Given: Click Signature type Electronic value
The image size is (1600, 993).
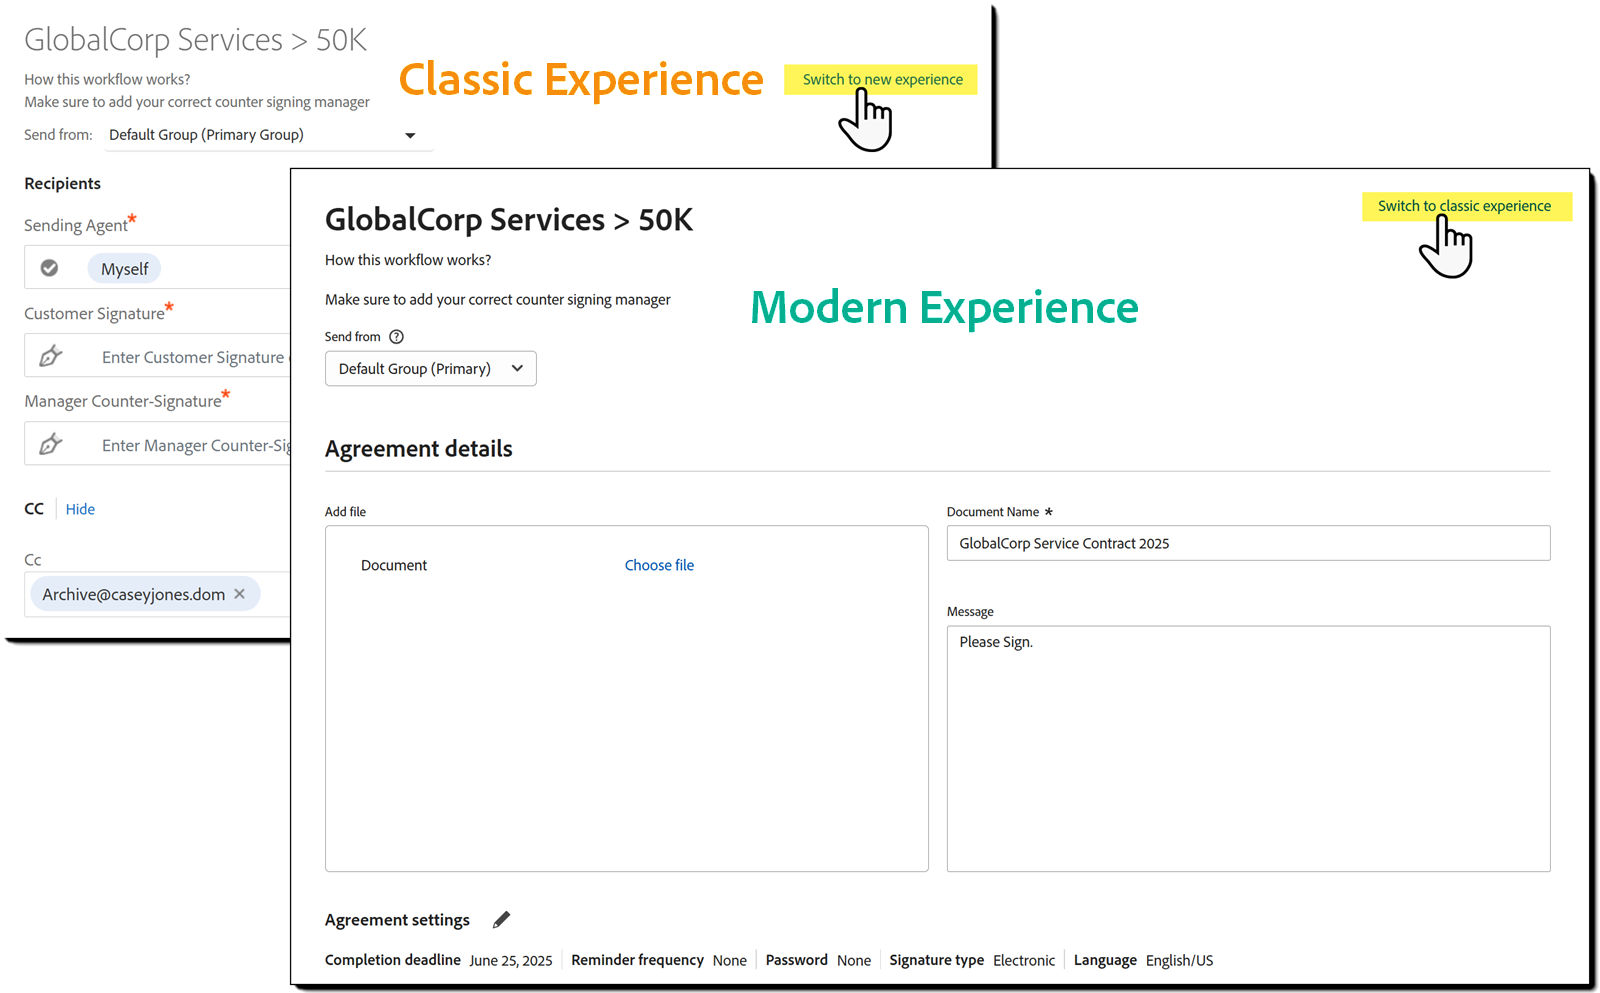Looking at the screenshot, I should point(1024,960).
